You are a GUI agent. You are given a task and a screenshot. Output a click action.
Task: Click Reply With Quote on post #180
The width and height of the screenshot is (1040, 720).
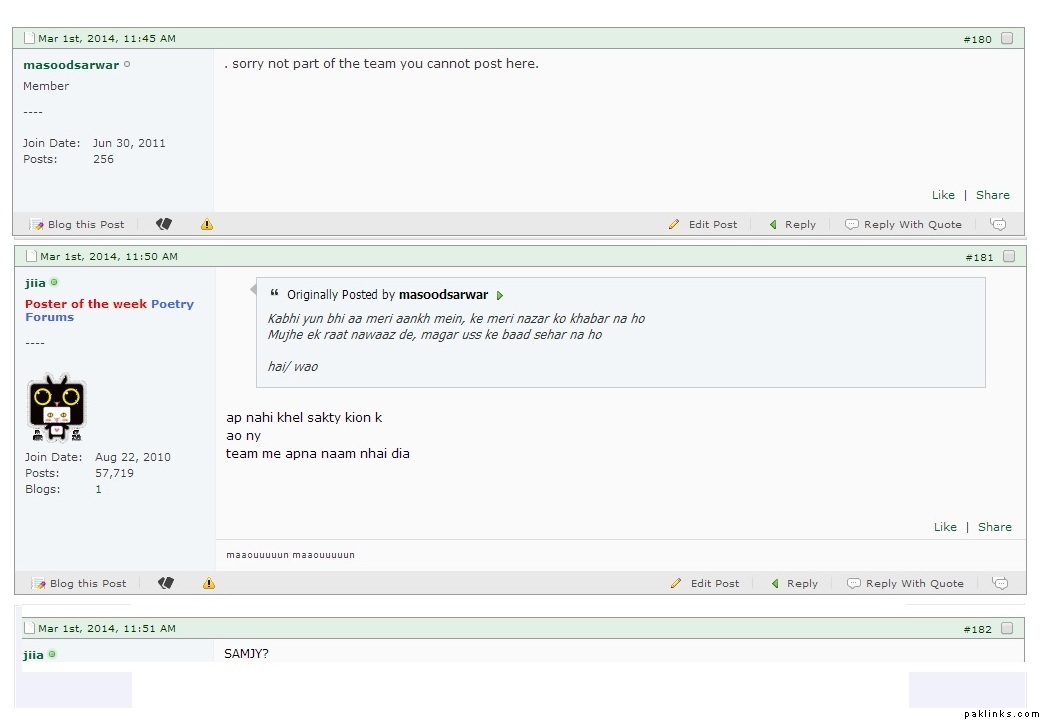click(x=904, y=225)
